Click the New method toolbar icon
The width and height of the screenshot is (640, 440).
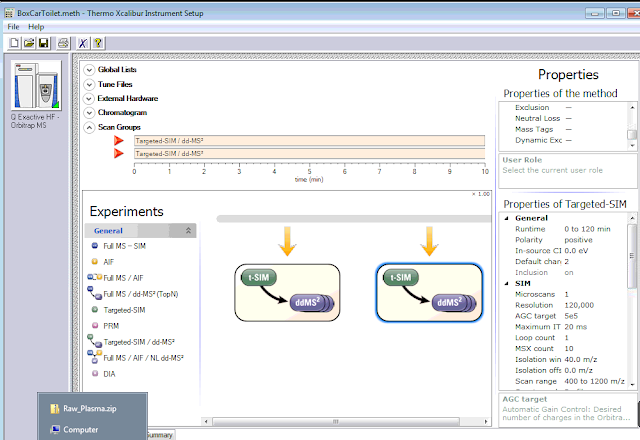click(x=14, y=43)
